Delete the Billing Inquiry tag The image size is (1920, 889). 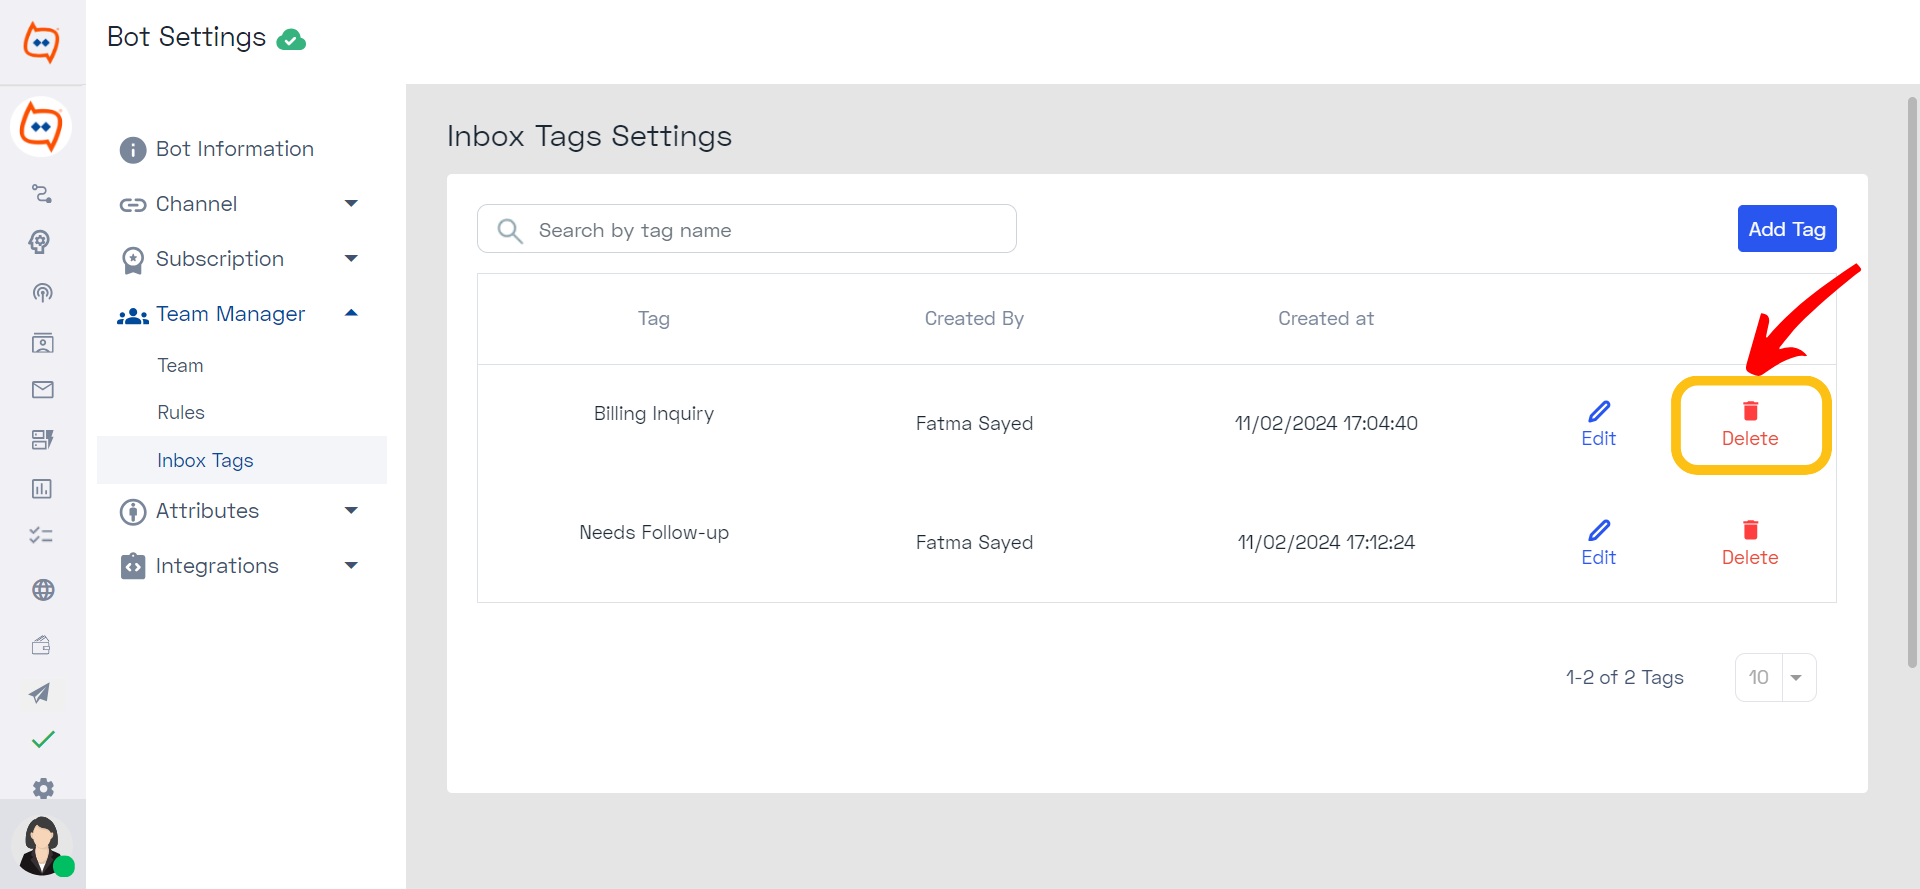(1750, 425)
